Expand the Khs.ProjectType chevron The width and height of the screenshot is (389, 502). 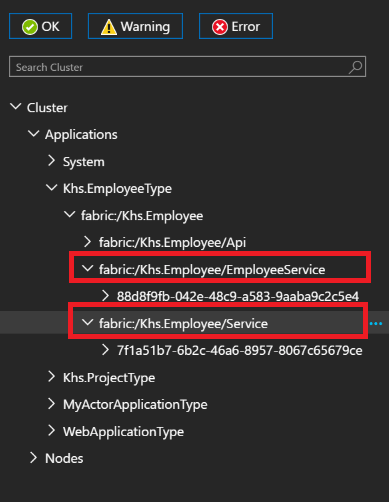click(51, 377)
